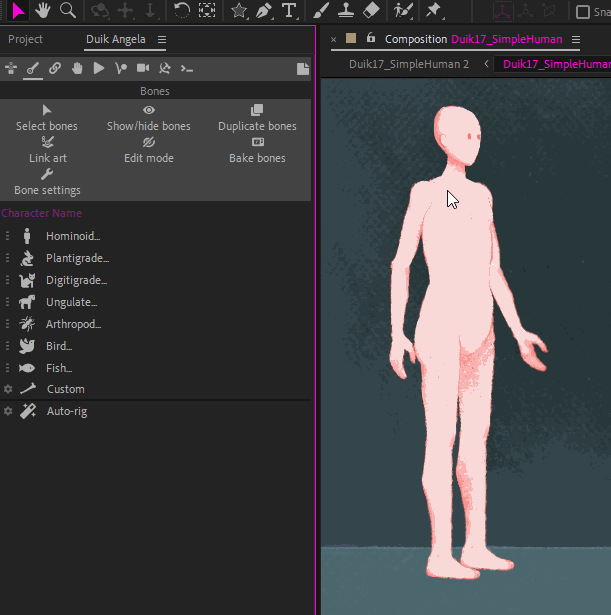Click the Fish bone preset icon
This screenshot has width=611, height=615.
27,368
